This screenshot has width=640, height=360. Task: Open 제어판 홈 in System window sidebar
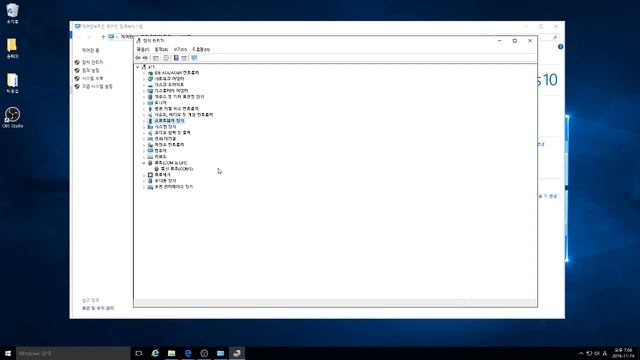pyautogui.click(x=90, y=50)
